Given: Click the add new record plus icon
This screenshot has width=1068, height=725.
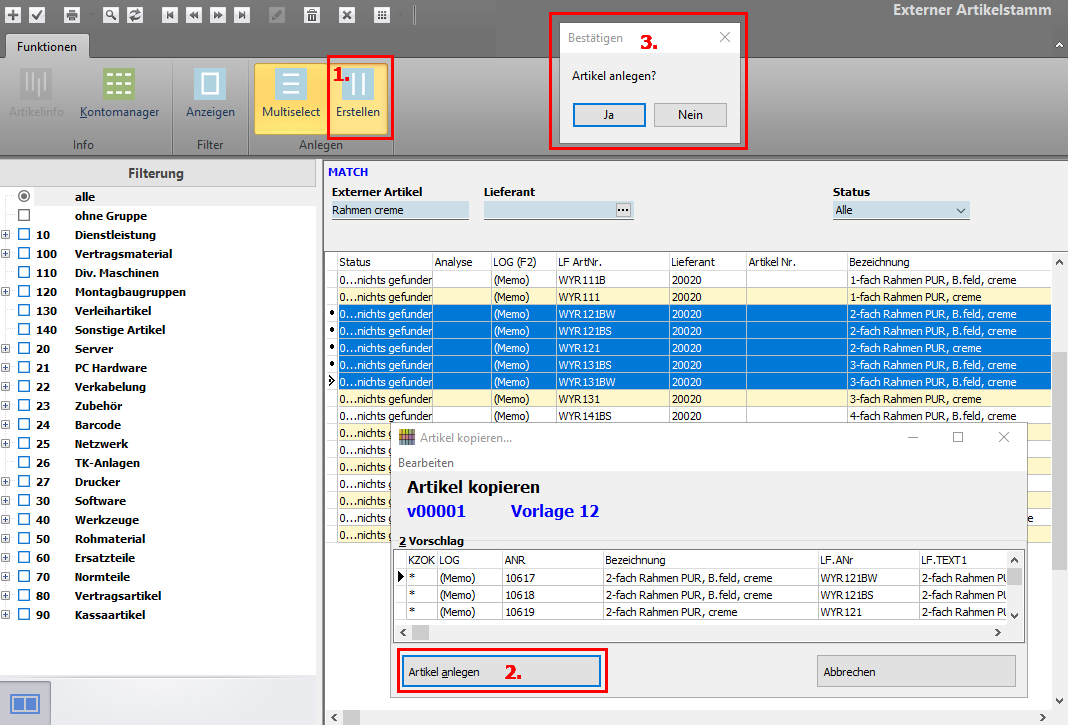Looking at the screenshot, I should pyautogui.click(x=13, y=15).
